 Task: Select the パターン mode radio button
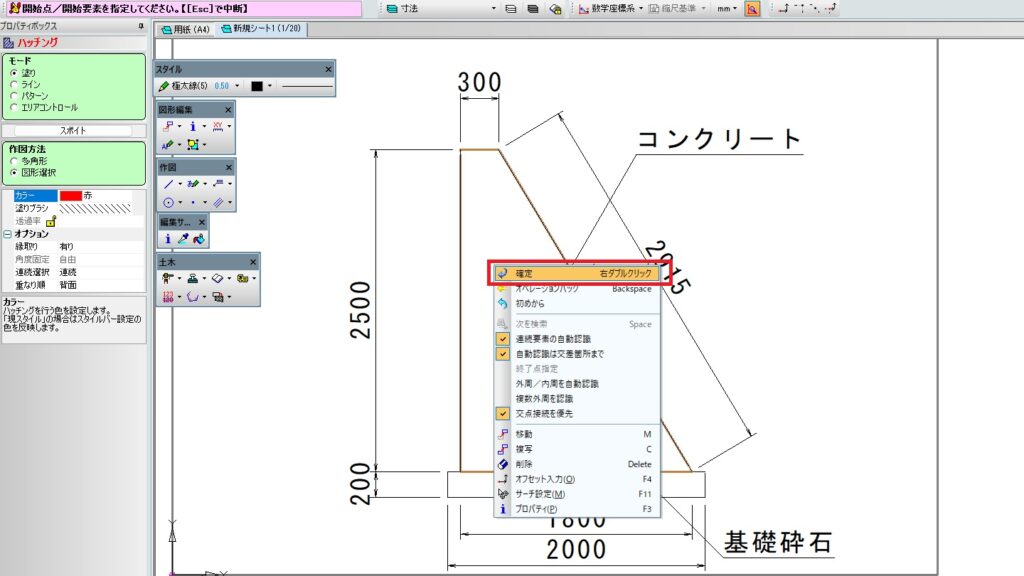14,95
